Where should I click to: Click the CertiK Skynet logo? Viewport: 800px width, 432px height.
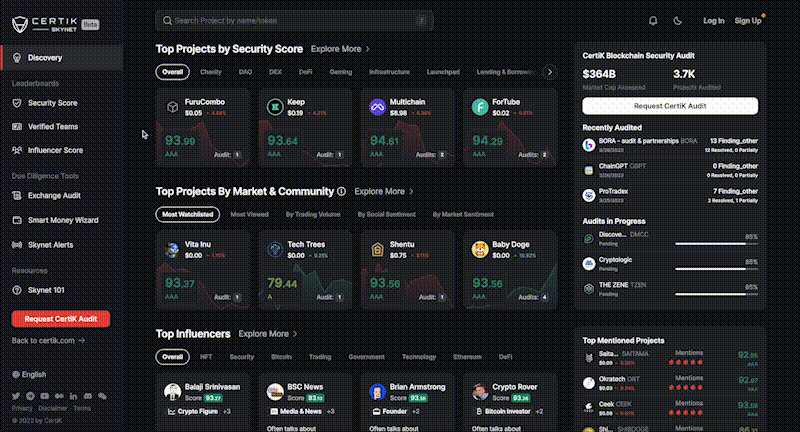coord(55,24)
